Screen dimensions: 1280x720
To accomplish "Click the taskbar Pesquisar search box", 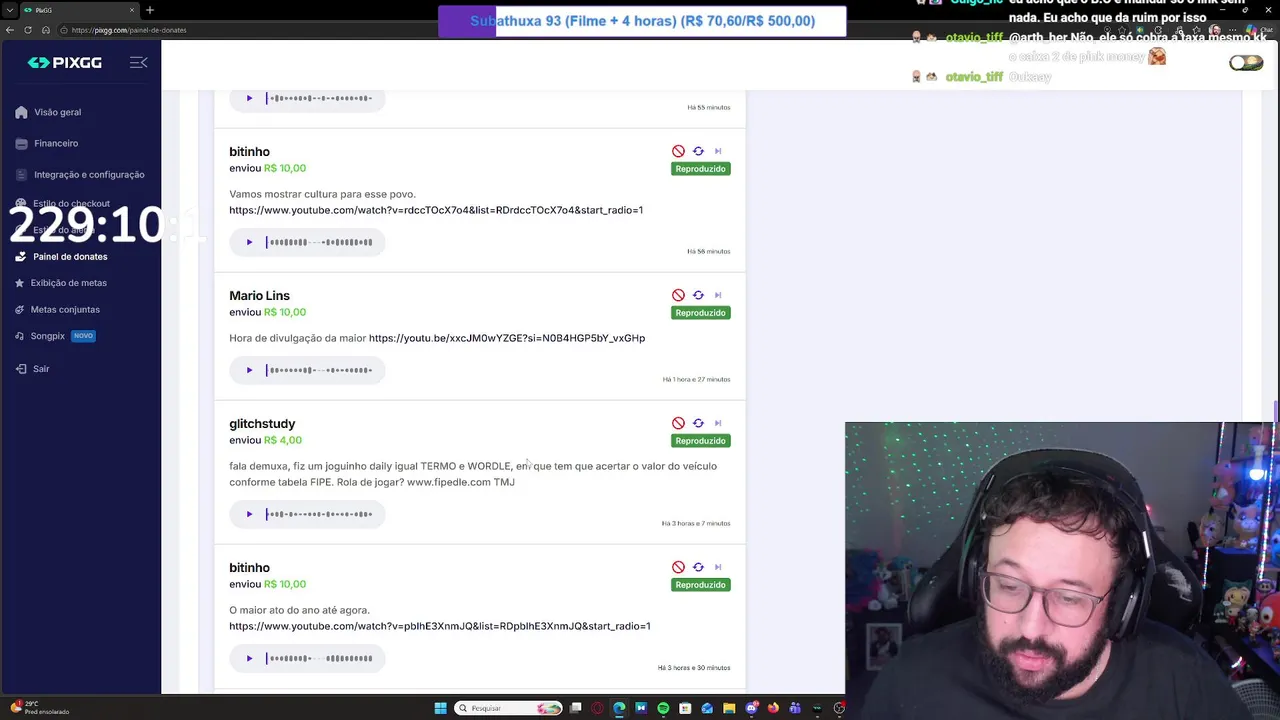I will point(509,708).
